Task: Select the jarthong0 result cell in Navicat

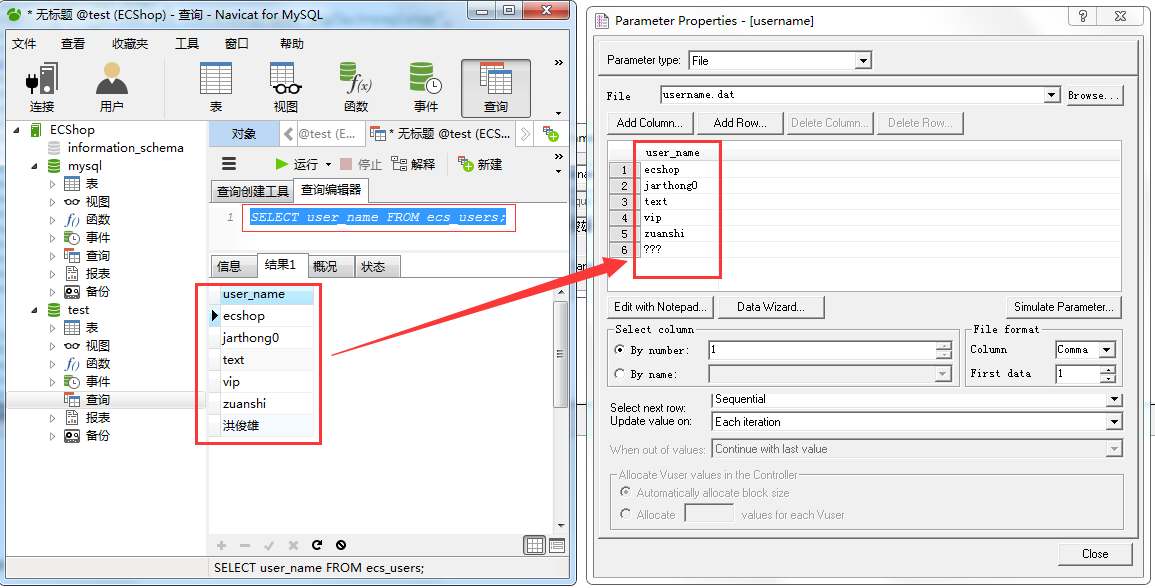Action: tap(267, 338)
